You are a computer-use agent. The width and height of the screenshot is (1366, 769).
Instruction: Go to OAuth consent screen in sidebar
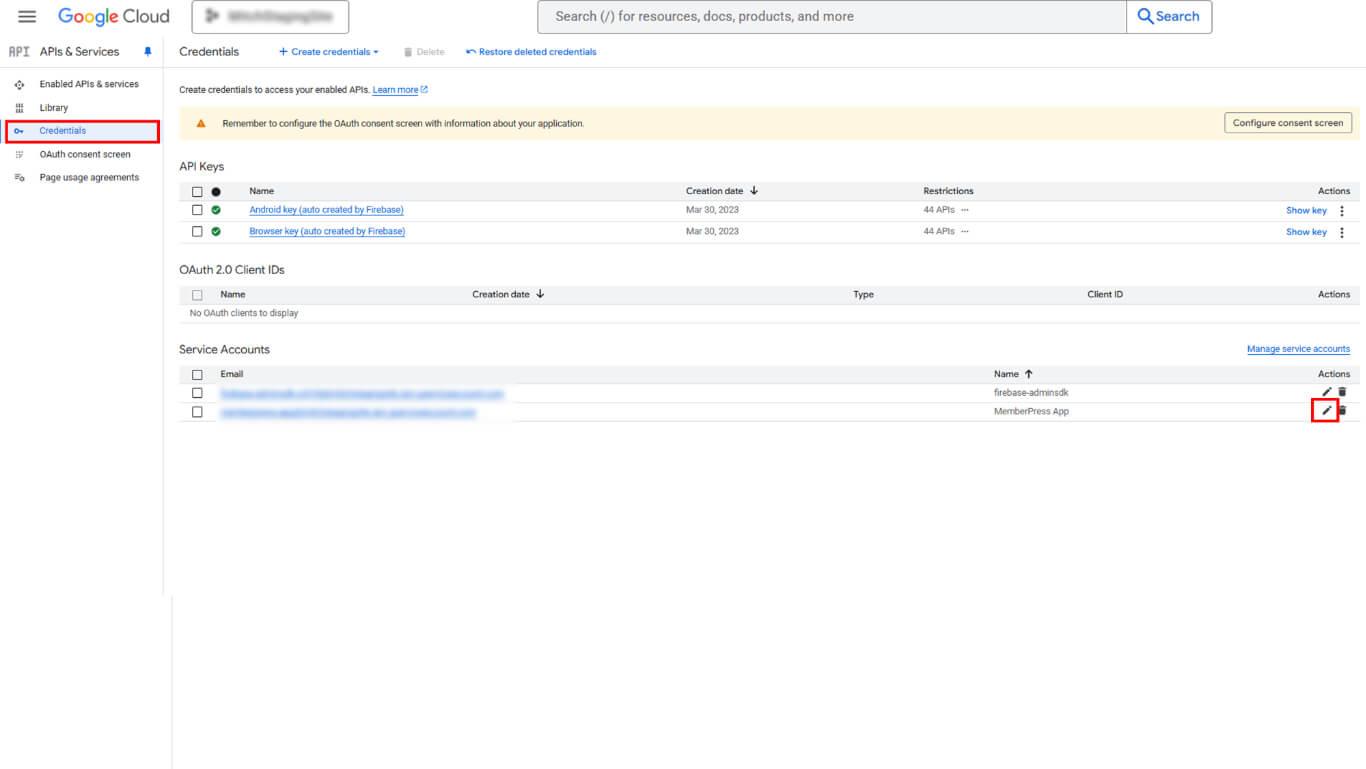tap(84, 154)
